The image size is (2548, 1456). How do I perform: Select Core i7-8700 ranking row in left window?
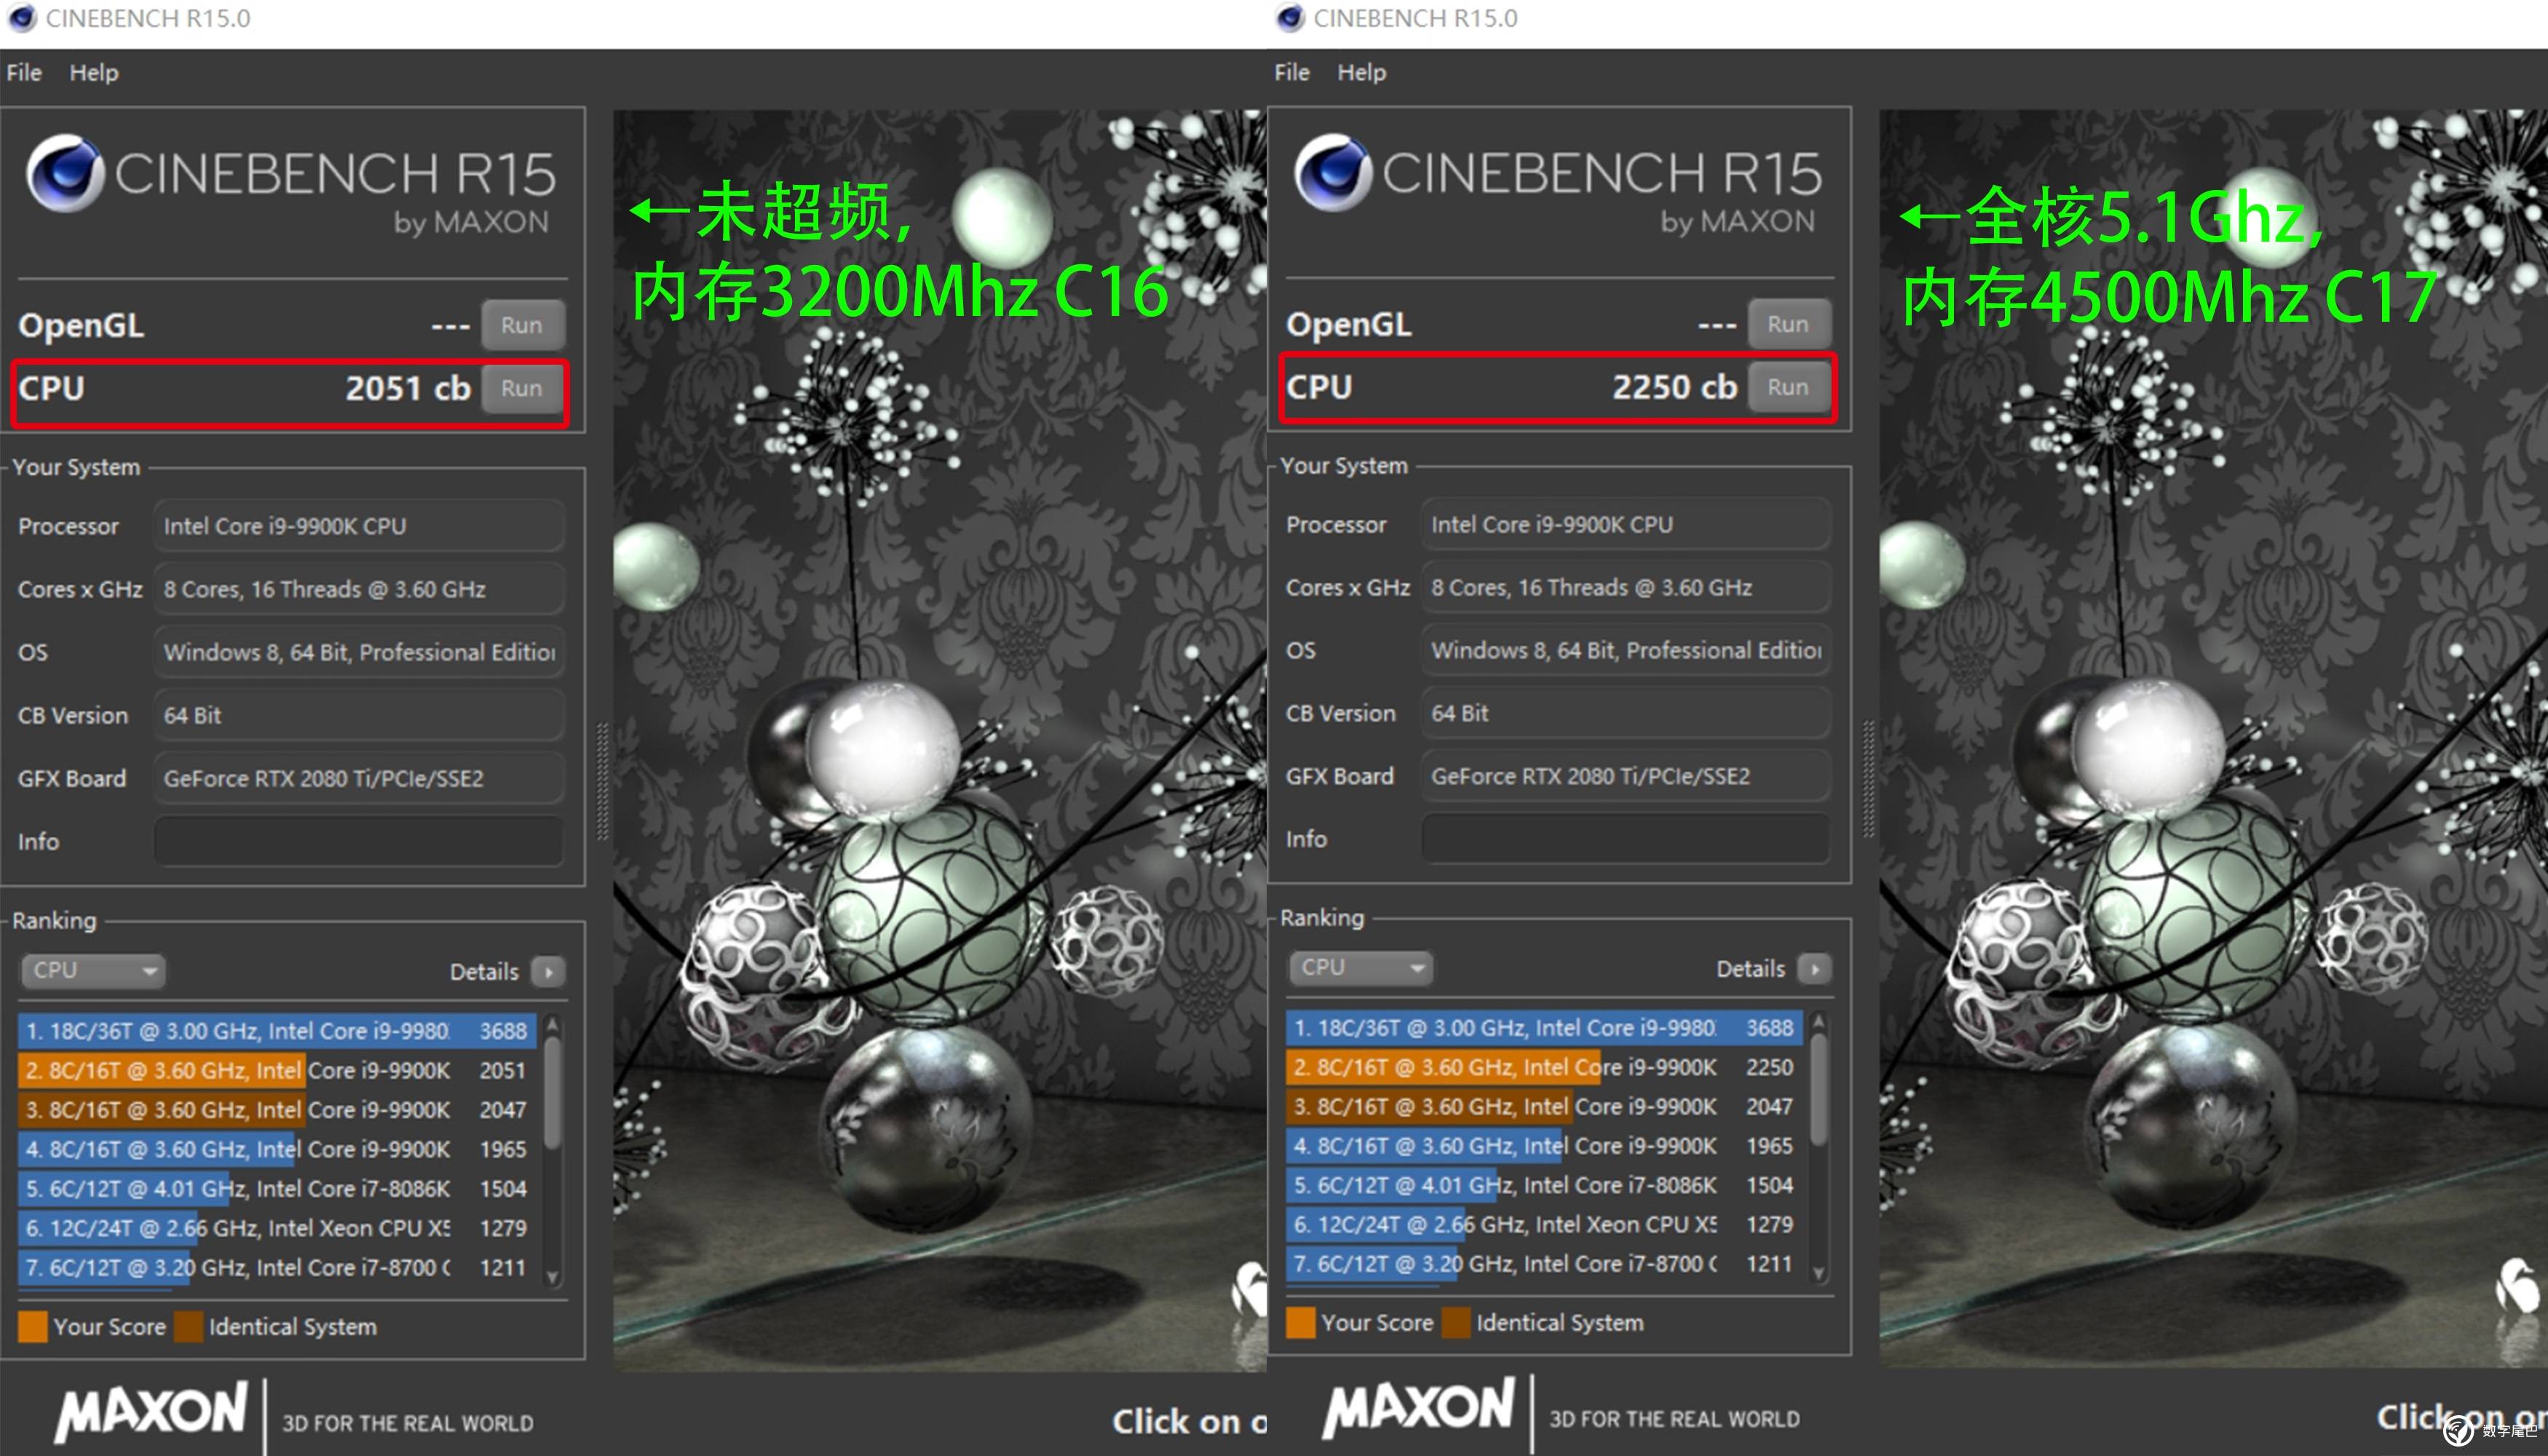coord(277,1267)
